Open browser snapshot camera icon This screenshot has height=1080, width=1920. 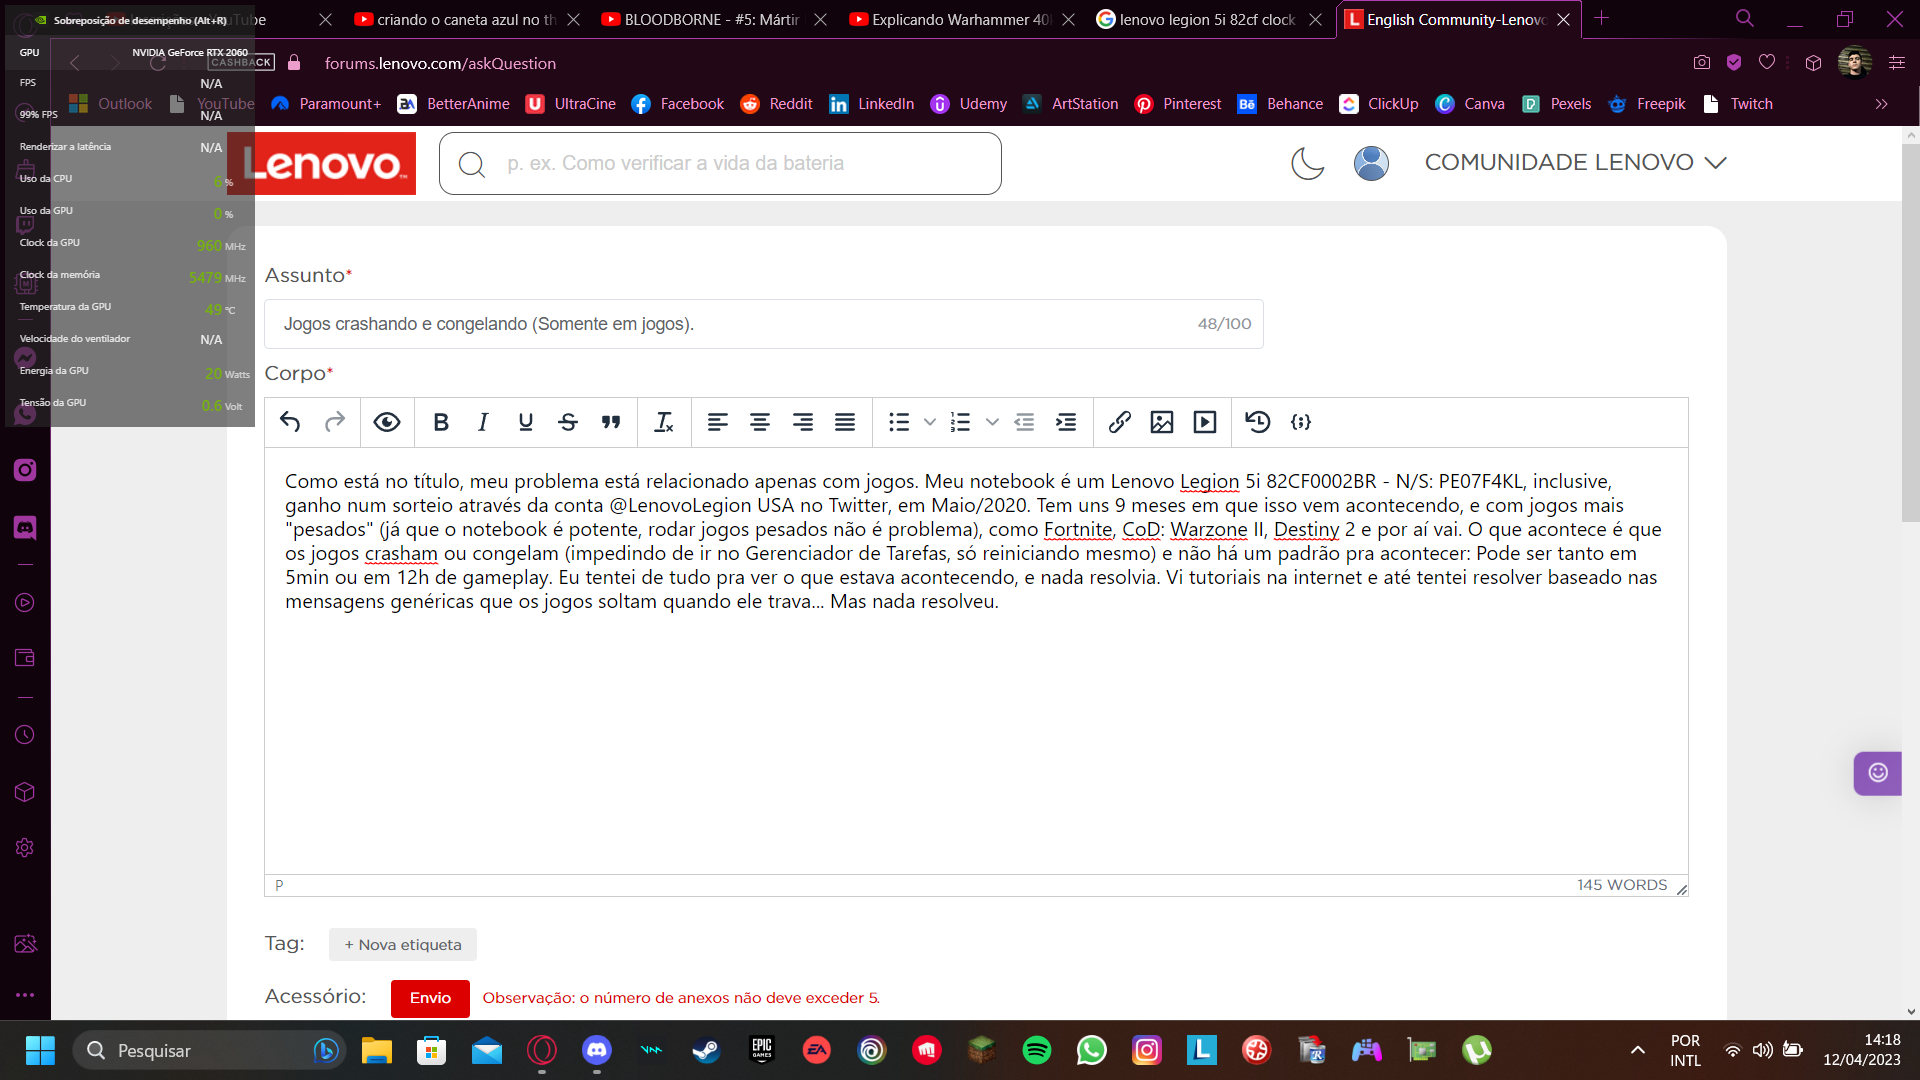(1702, 63)
